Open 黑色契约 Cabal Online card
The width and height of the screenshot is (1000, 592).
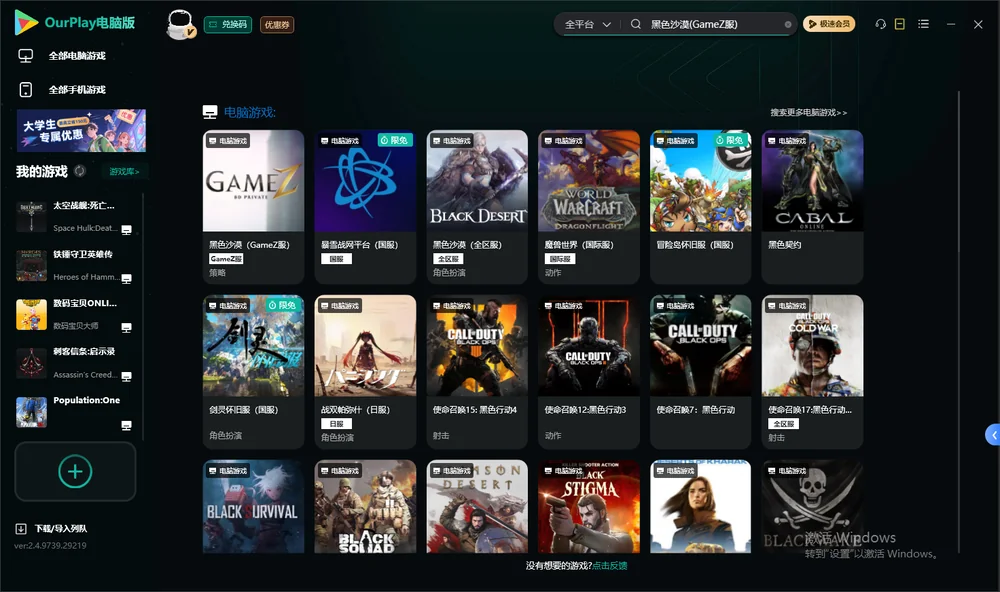point(812,207)
